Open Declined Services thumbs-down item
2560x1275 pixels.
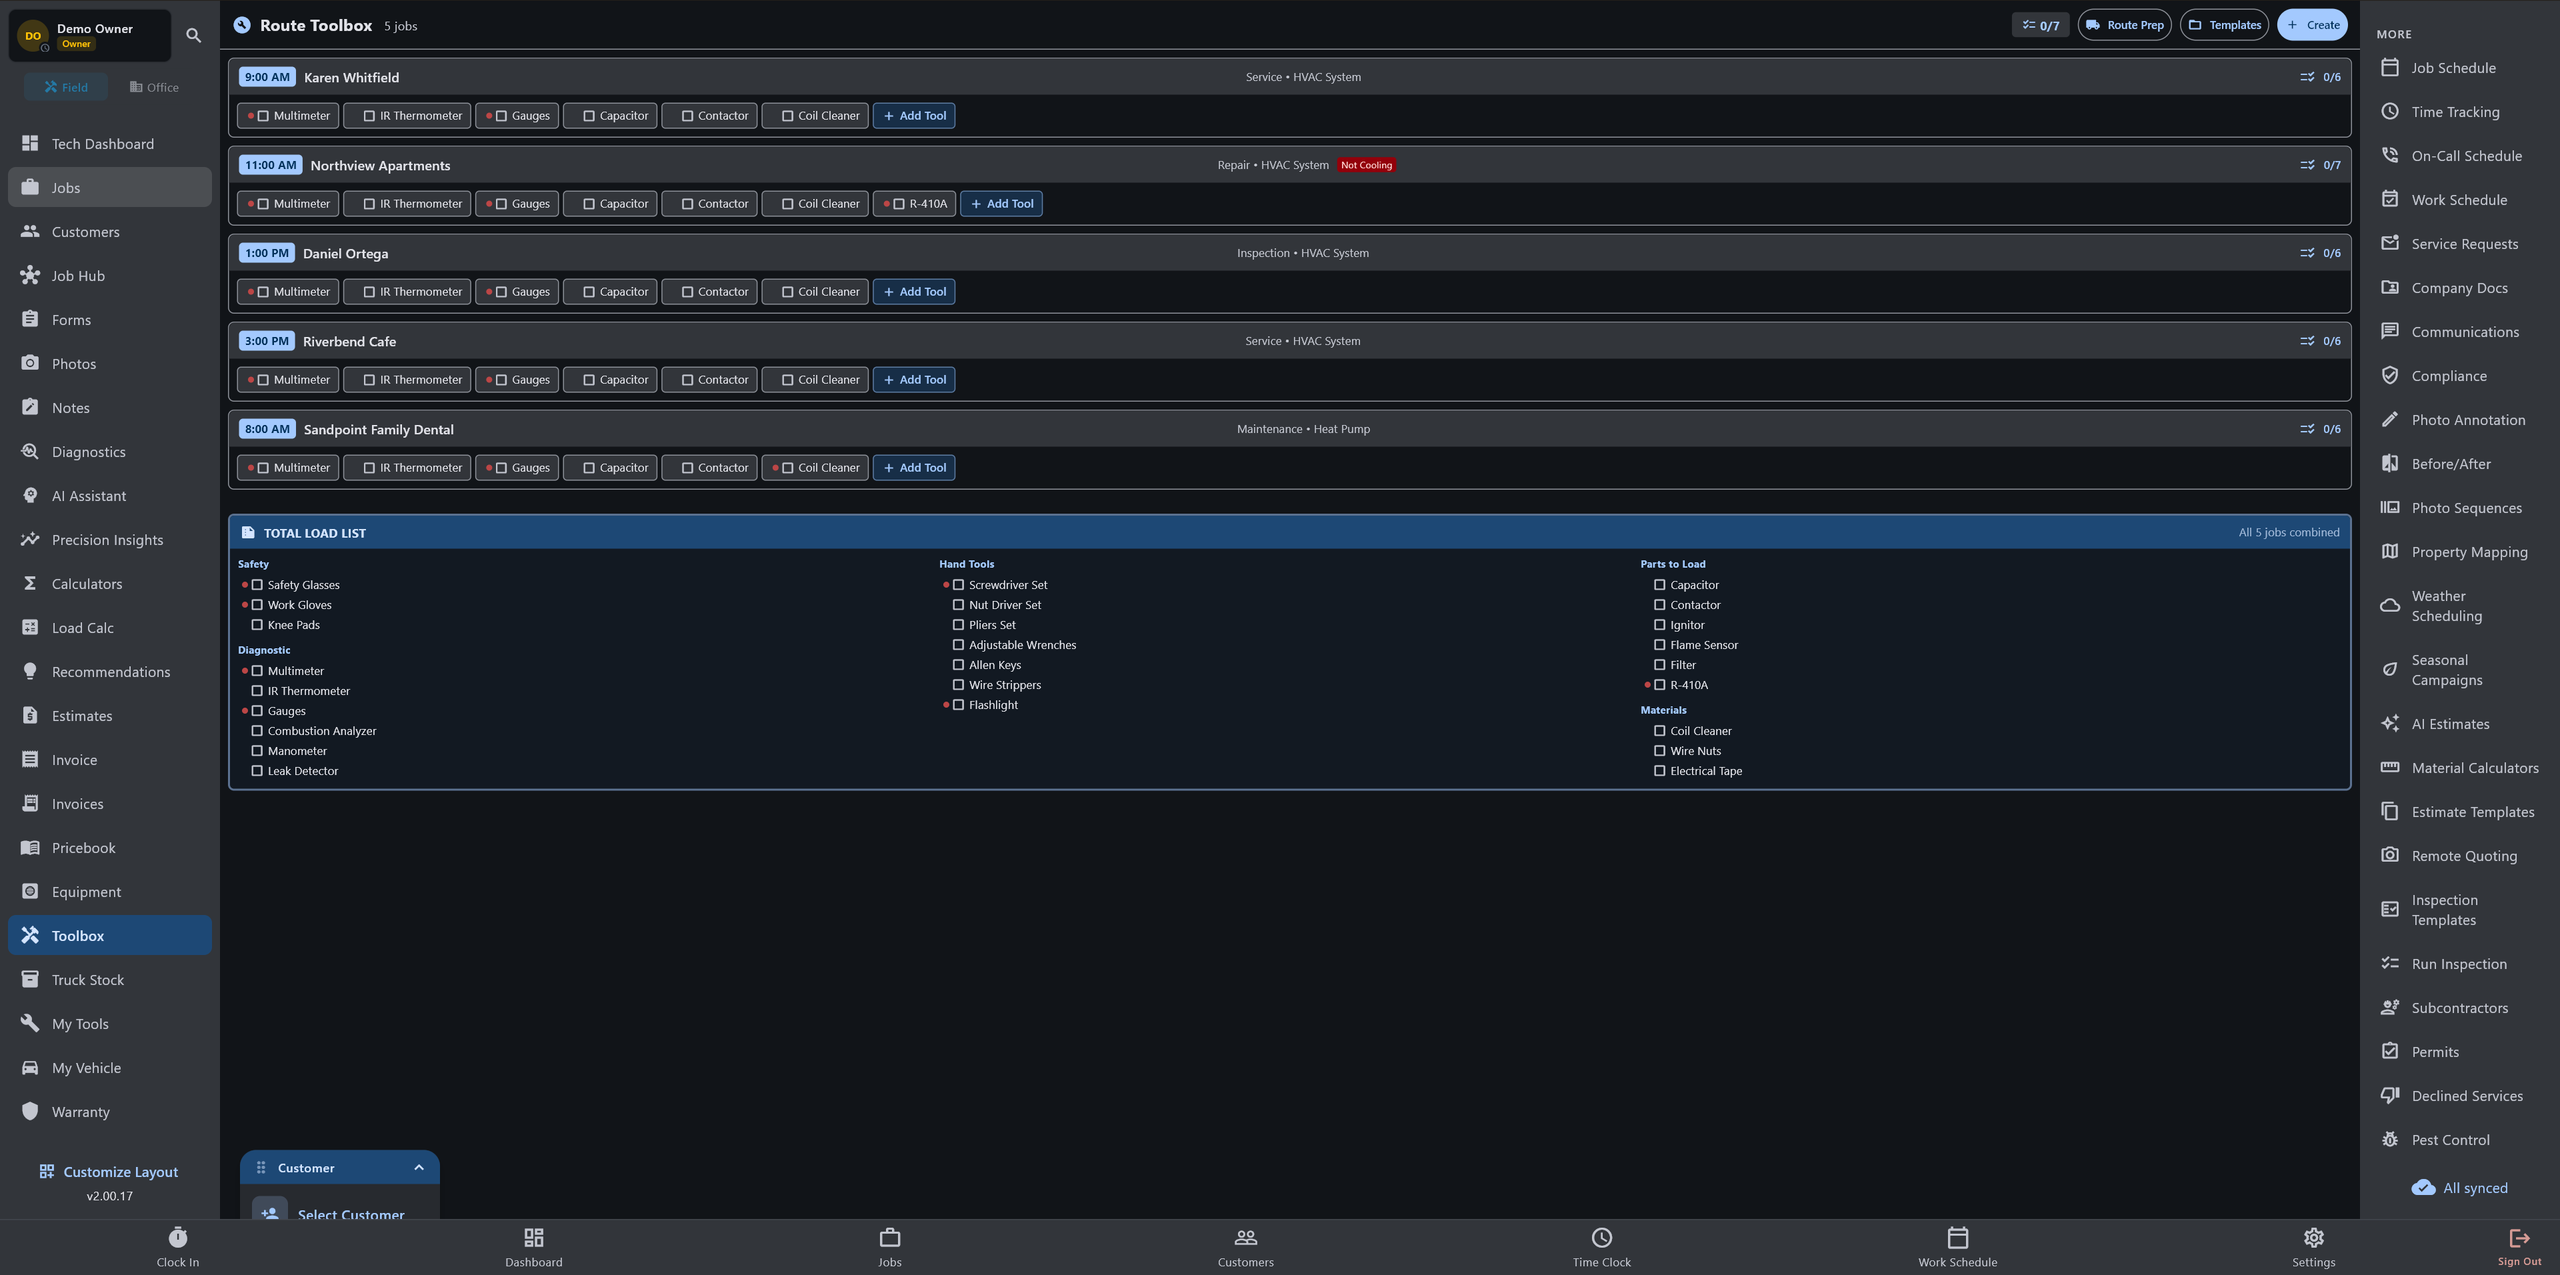click(2459, 1095)
